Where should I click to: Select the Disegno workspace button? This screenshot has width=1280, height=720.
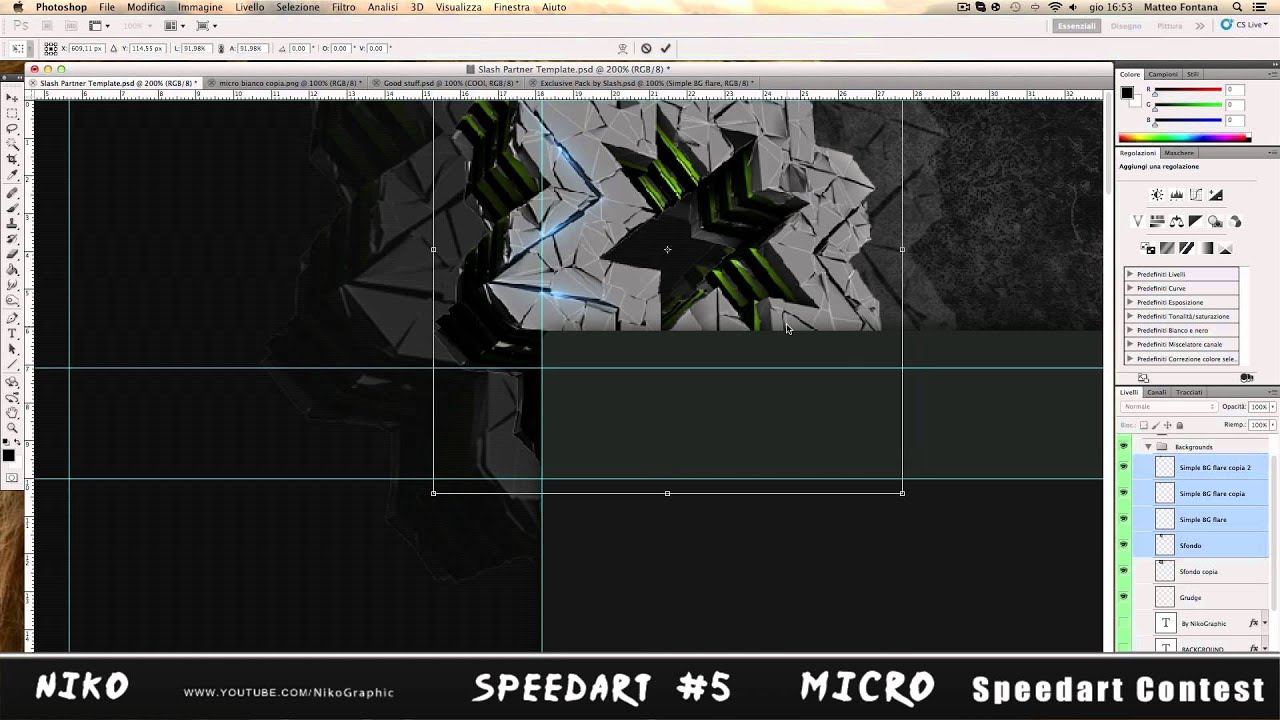tap(1126, 26)
